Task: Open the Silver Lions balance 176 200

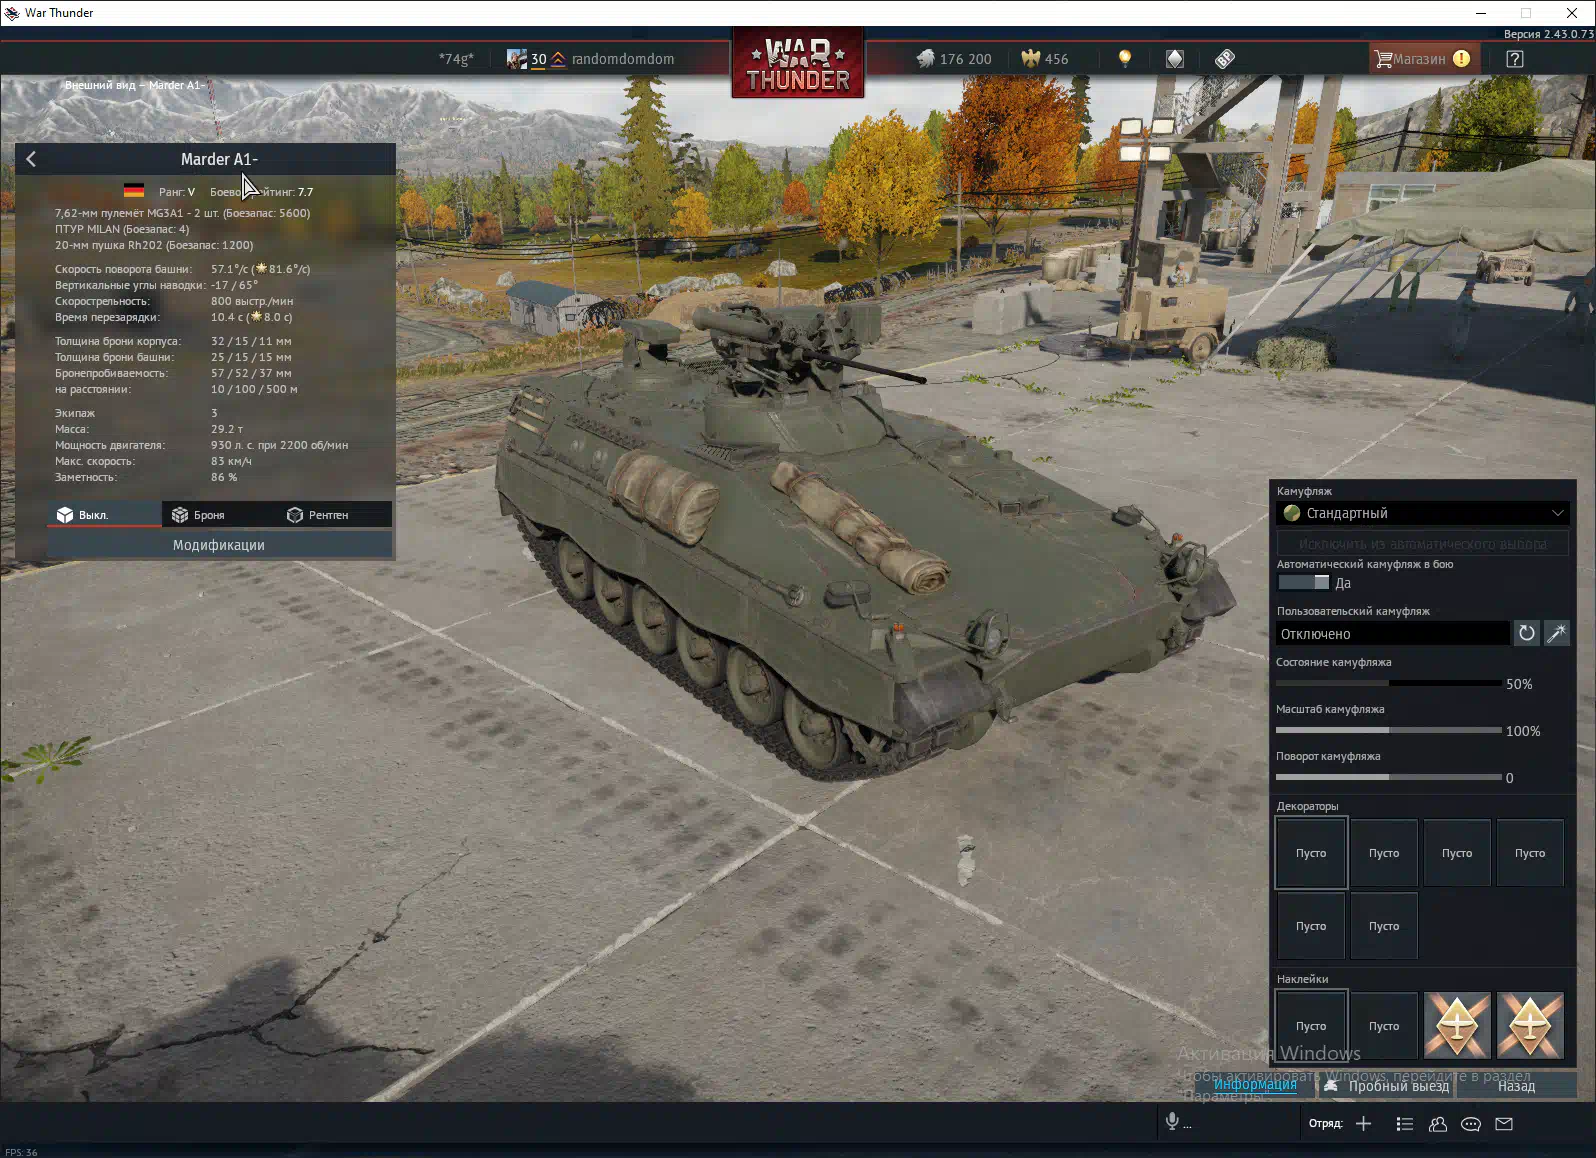Action: (x=954, y=59)
